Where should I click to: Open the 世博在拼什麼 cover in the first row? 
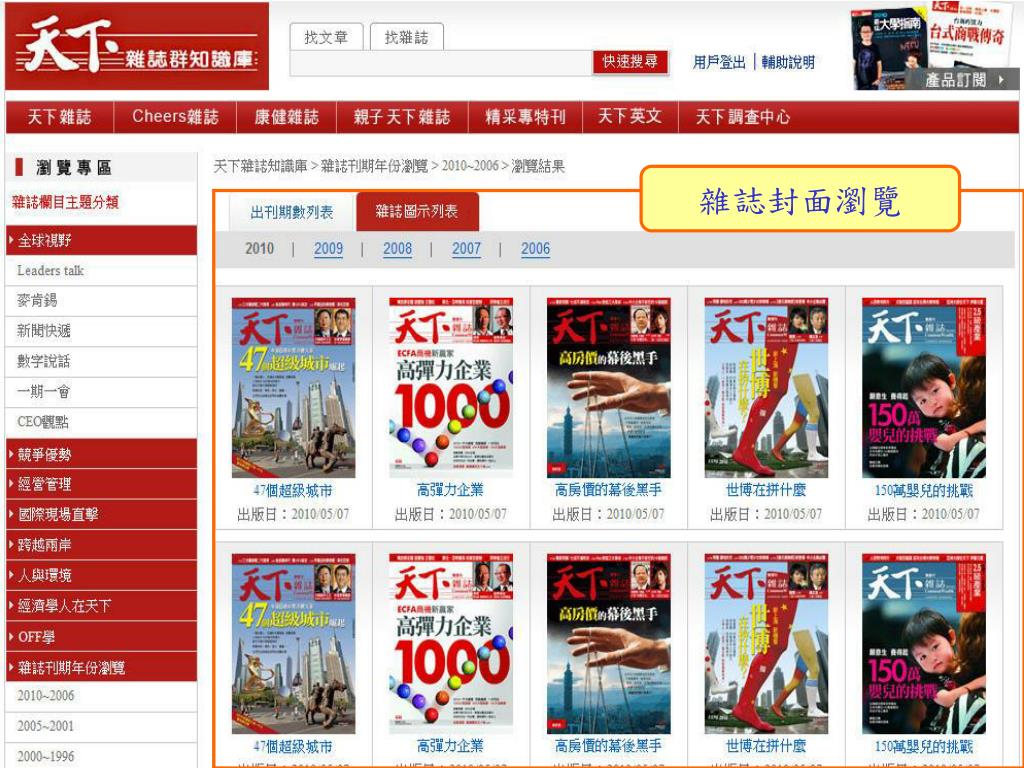766,388
